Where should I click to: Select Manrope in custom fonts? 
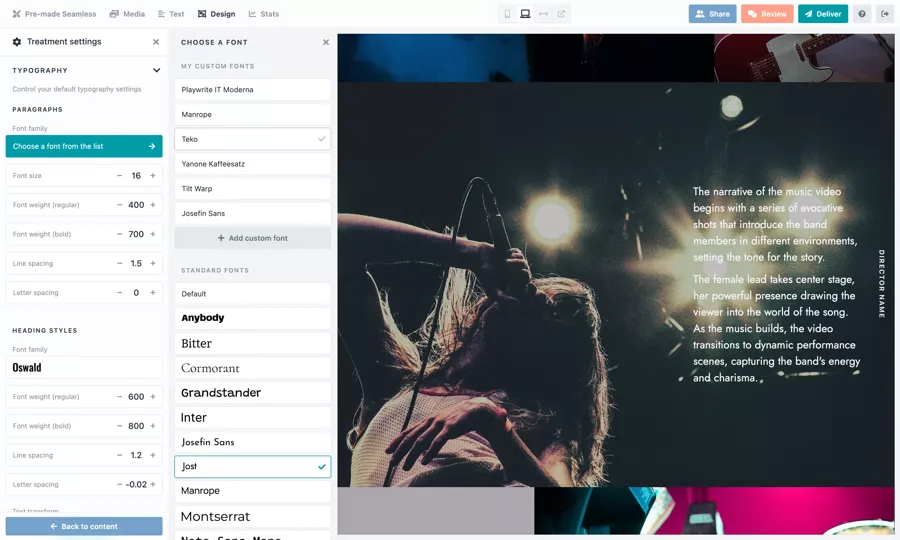(x=253, y=114)
